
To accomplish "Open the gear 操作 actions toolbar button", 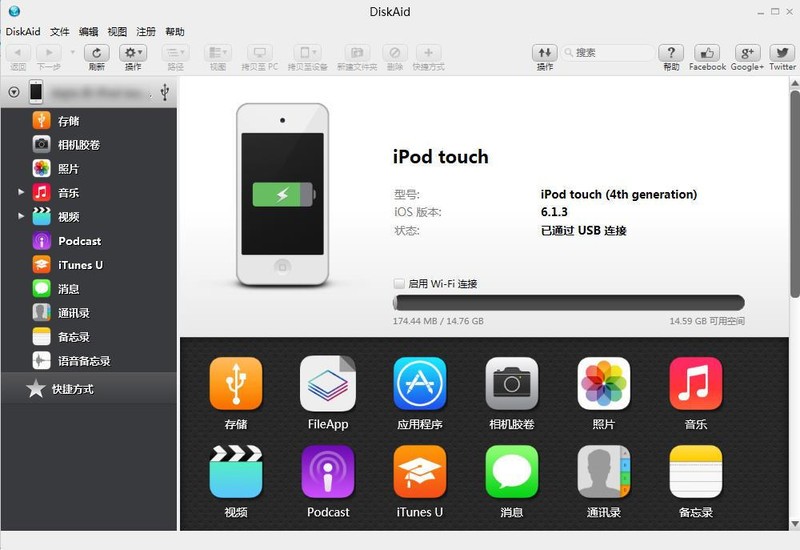I will (x=133, y=53).
